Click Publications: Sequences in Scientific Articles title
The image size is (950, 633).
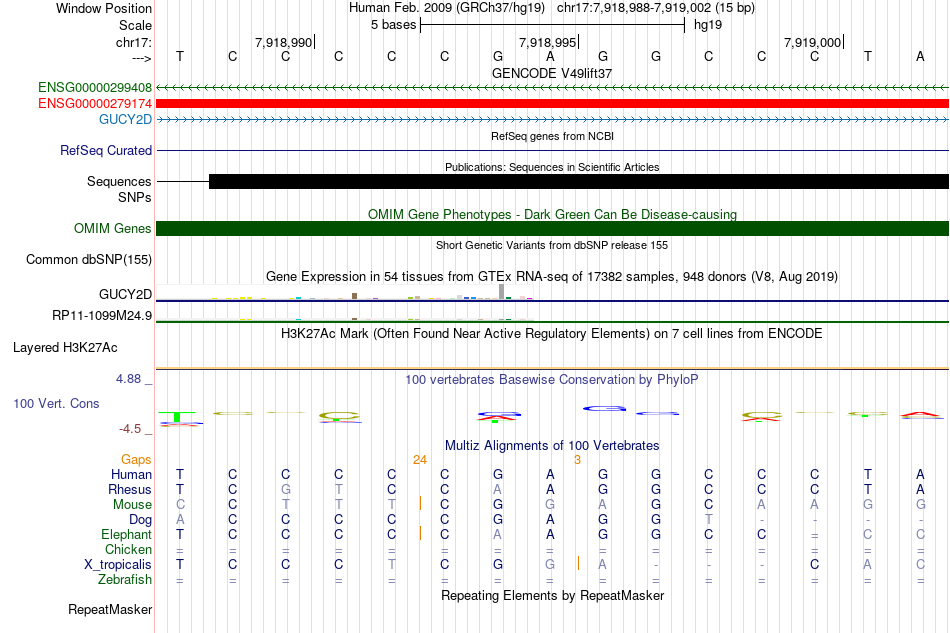552,167
